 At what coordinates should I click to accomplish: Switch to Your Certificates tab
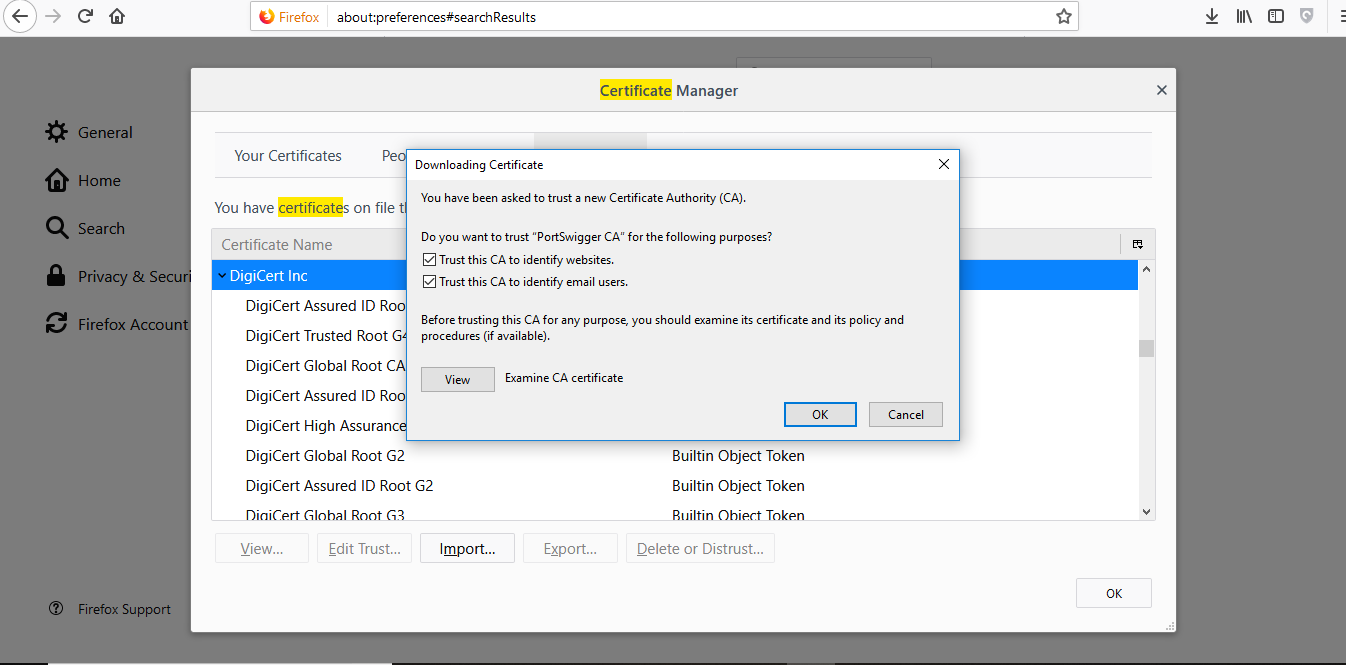click(x=288, y=155)
